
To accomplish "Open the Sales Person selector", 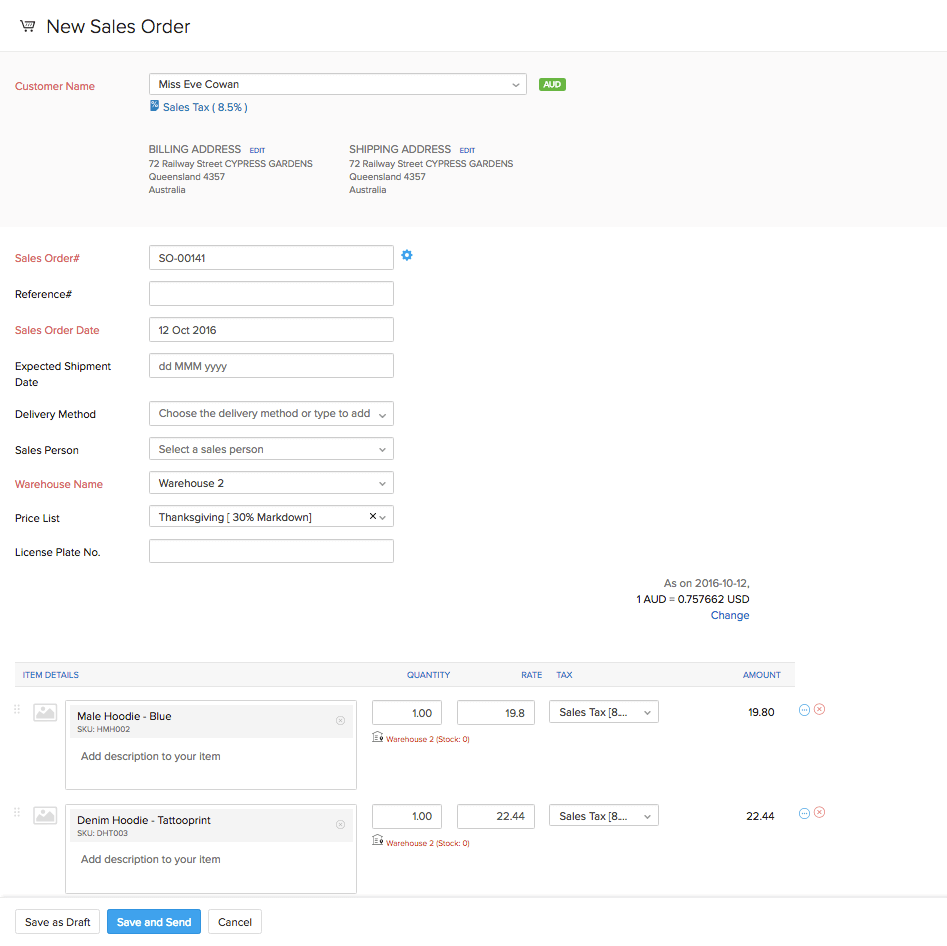I will [270, 448].
